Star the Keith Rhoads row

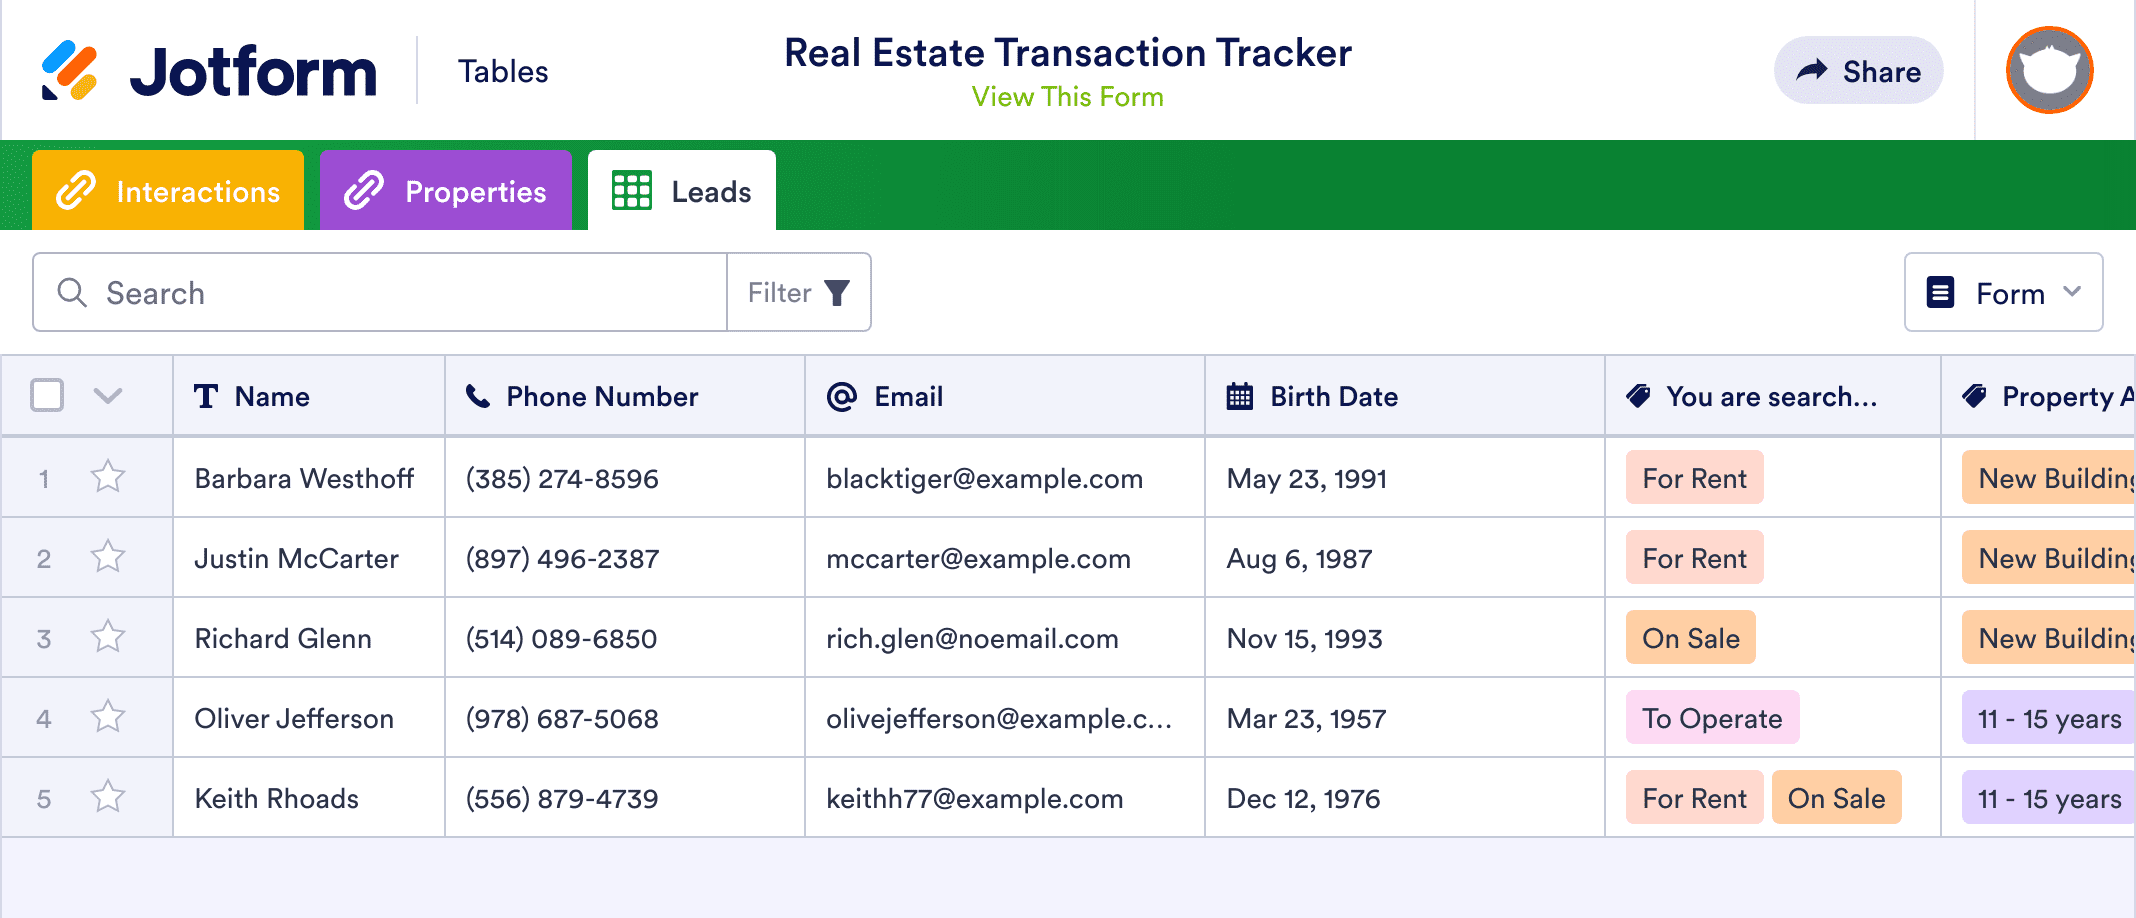pos(108,797)
